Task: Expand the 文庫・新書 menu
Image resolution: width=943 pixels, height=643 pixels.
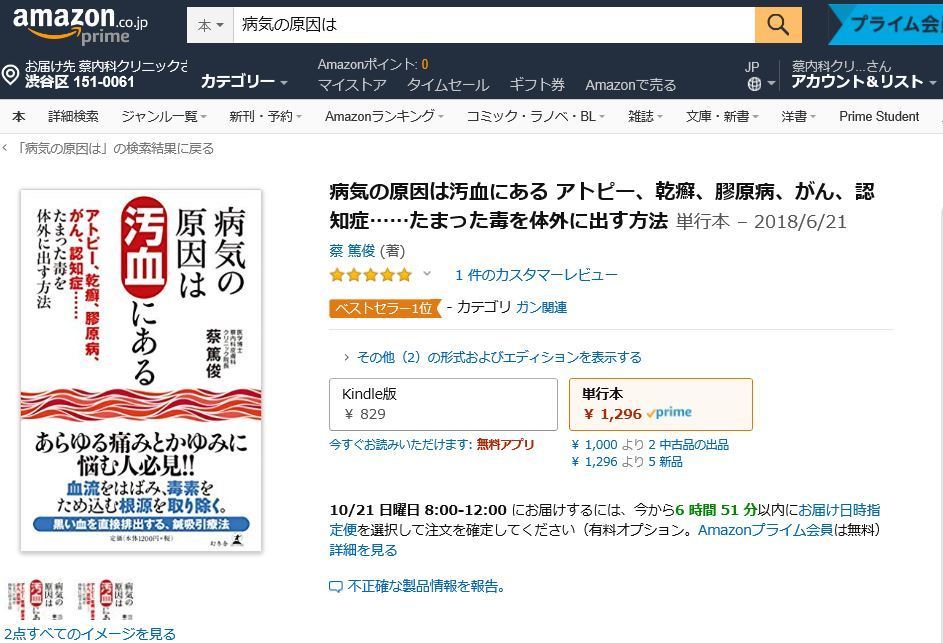Action: point(722,116)
